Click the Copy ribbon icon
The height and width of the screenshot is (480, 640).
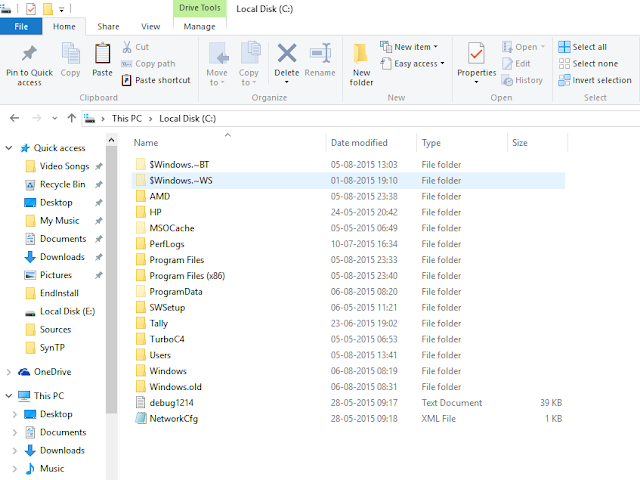point(71,53)
